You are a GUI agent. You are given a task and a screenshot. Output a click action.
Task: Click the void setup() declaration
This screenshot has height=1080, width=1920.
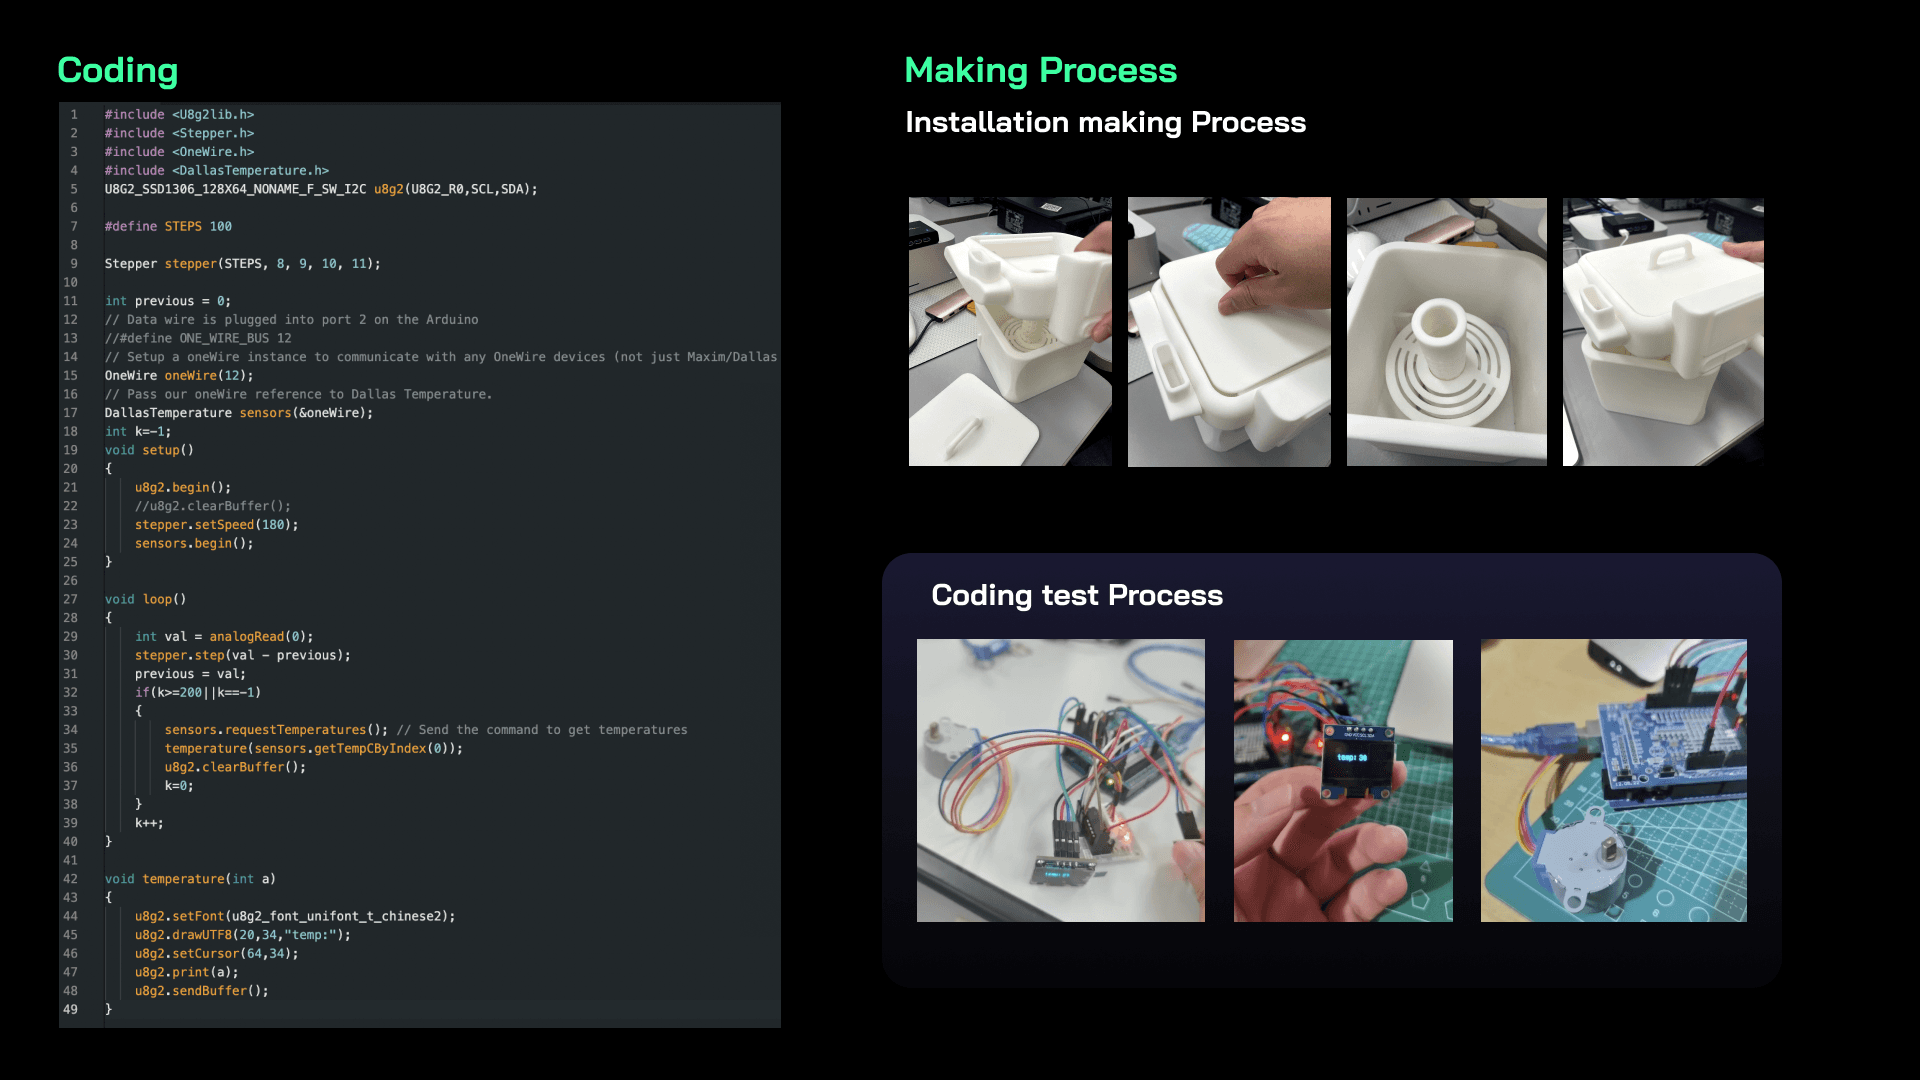point(149,450)
